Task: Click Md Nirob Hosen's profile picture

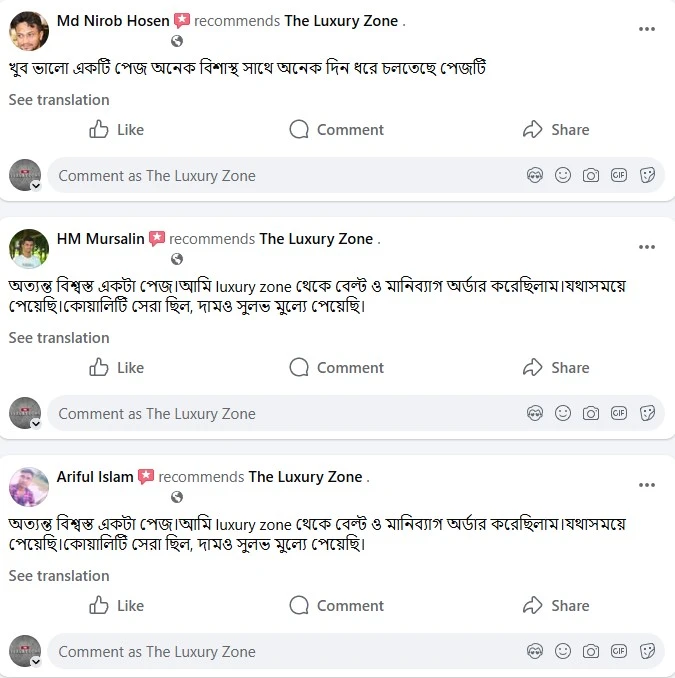Action: (29, 31)
